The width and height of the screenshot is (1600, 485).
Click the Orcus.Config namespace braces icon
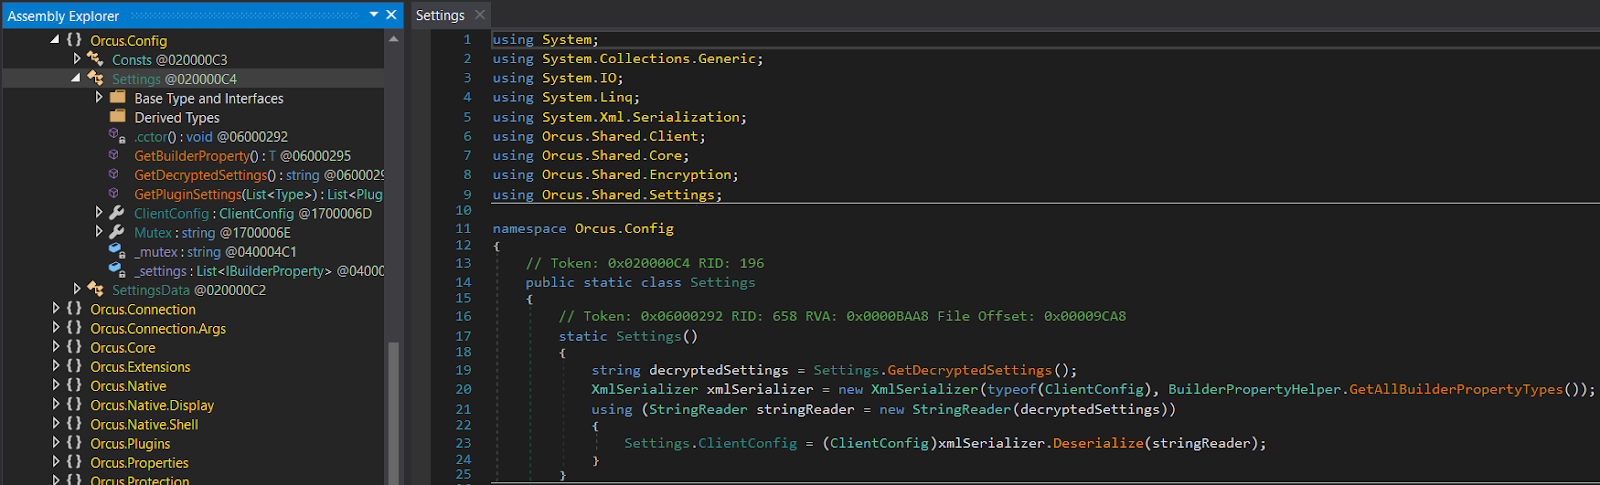coord(74,40)
